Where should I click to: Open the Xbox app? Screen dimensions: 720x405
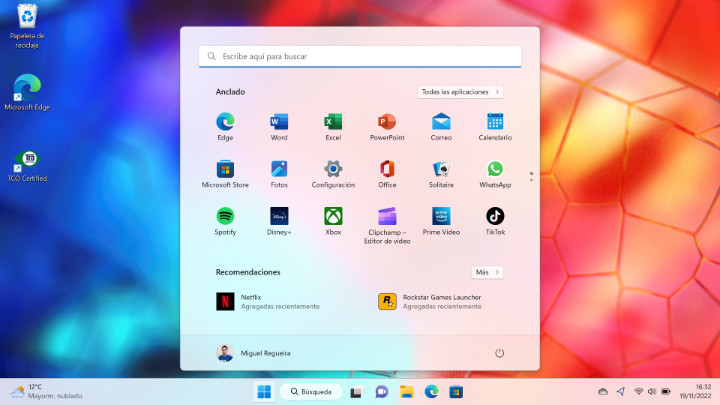point(333,221)
